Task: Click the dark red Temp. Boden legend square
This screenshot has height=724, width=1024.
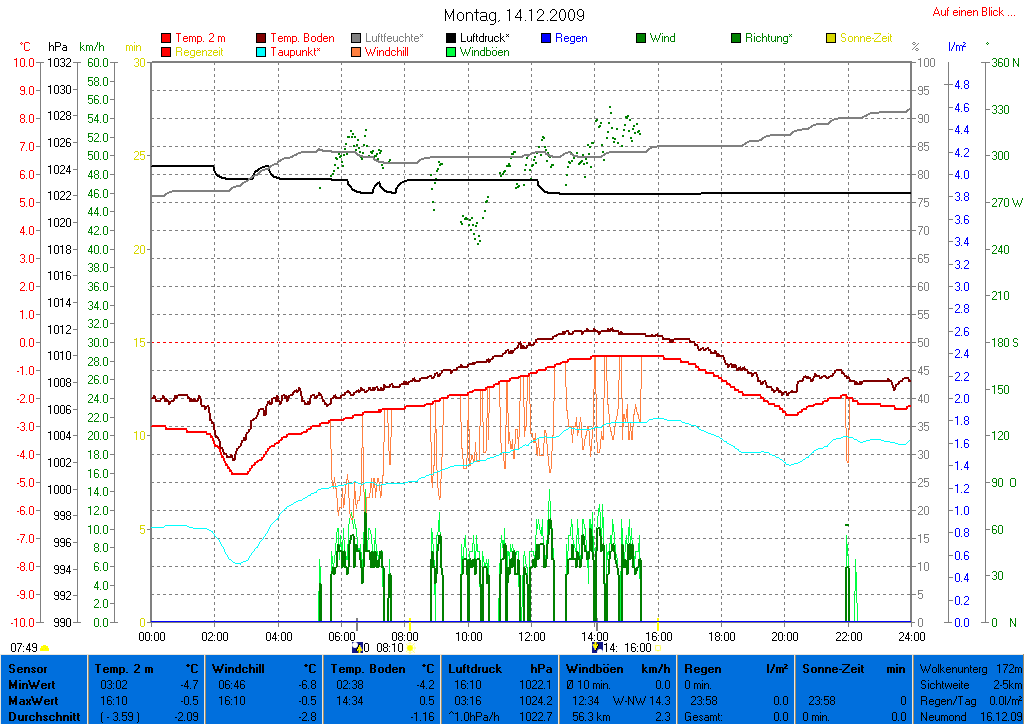Action: click(262, 38)
